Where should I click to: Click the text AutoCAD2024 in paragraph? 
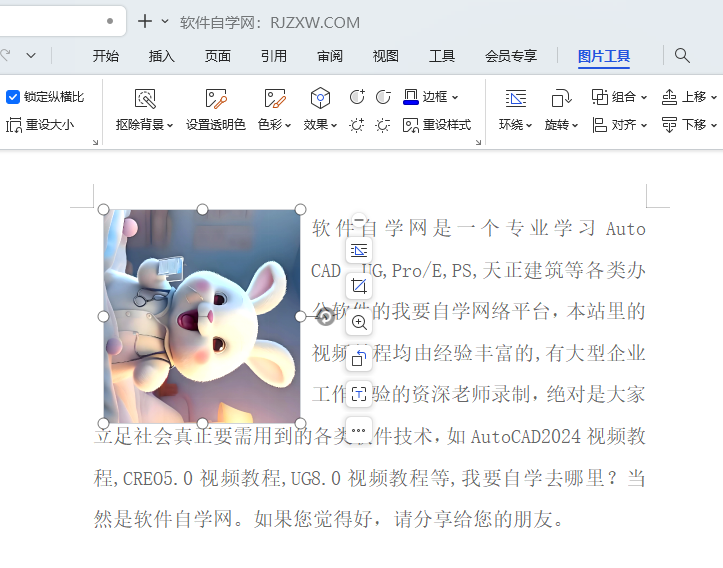(x=526, y=437)
